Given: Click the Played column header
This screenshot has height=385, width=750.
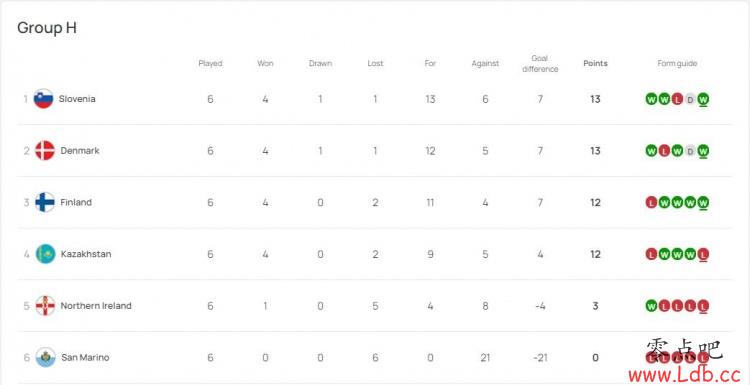Looking at the screenshot, I should (210, 63).
